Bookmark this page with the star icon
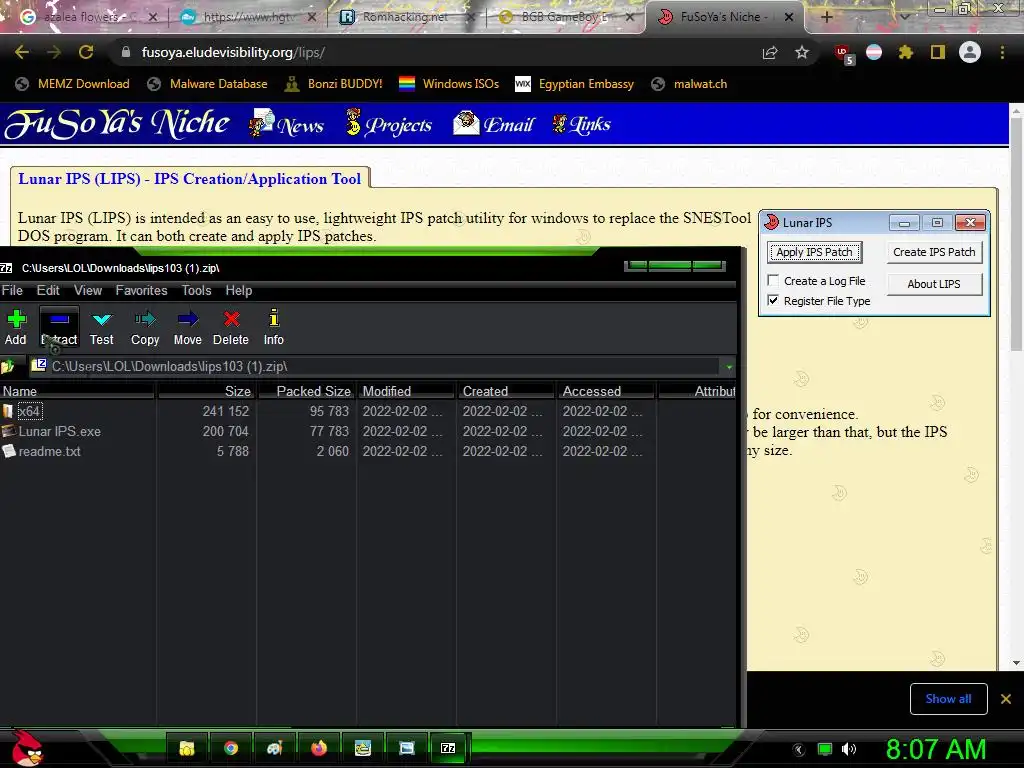This screenshot has width=1024, height=768. tap(802, 52)
